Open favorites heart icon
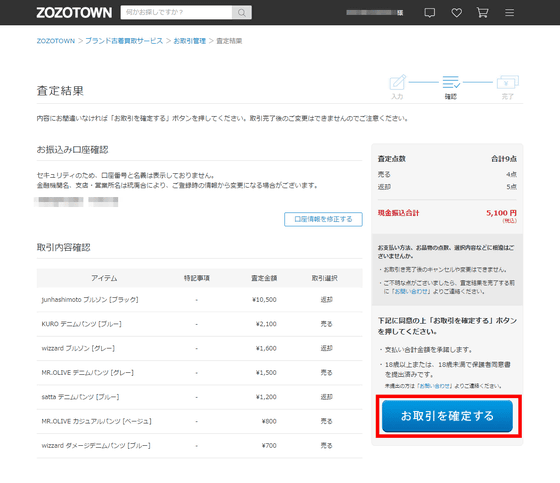 (x=456, y=13)
